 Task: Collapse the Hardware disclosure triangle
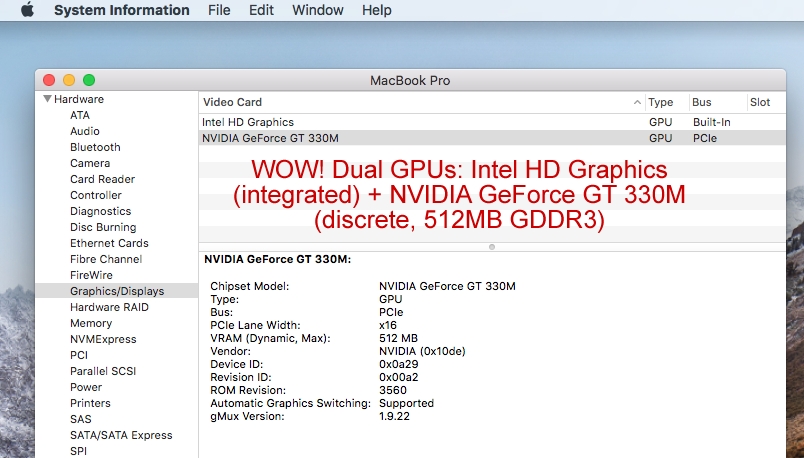tap(47, 99)
